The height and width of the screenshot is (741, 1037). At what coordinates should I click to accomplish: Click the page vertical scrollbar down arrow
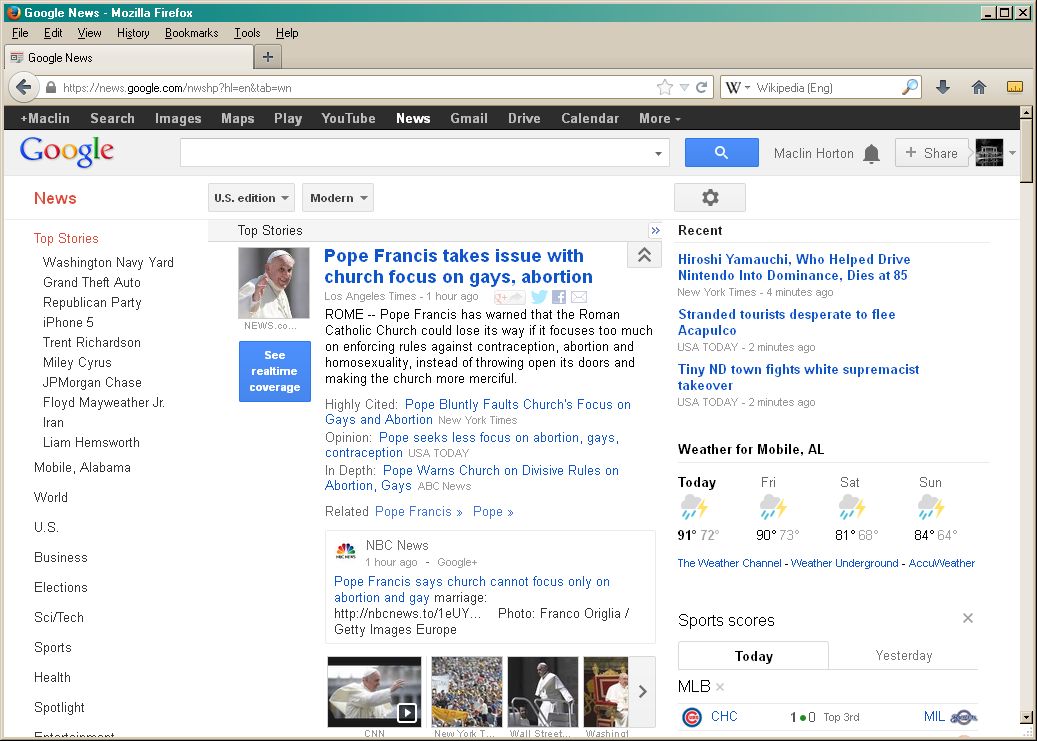click(x=1025, y=716)
